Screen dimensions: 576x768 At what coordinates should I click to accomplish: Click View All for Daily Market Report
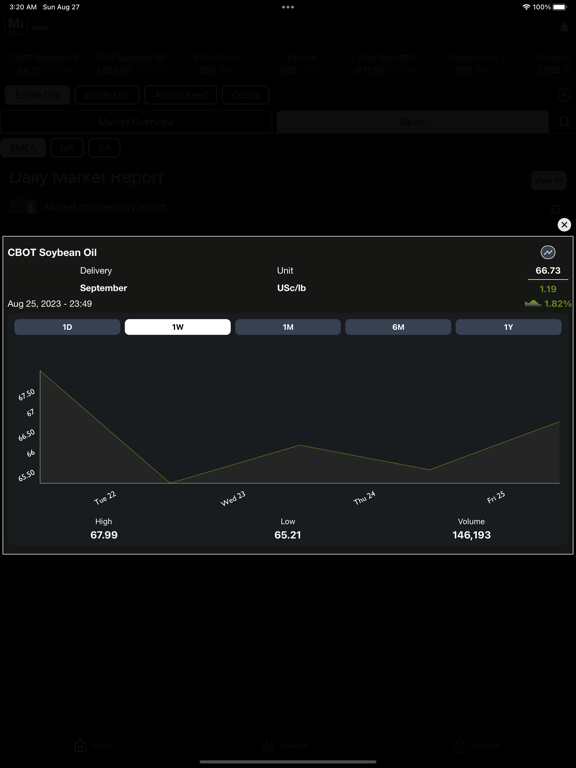pos(549,180)
